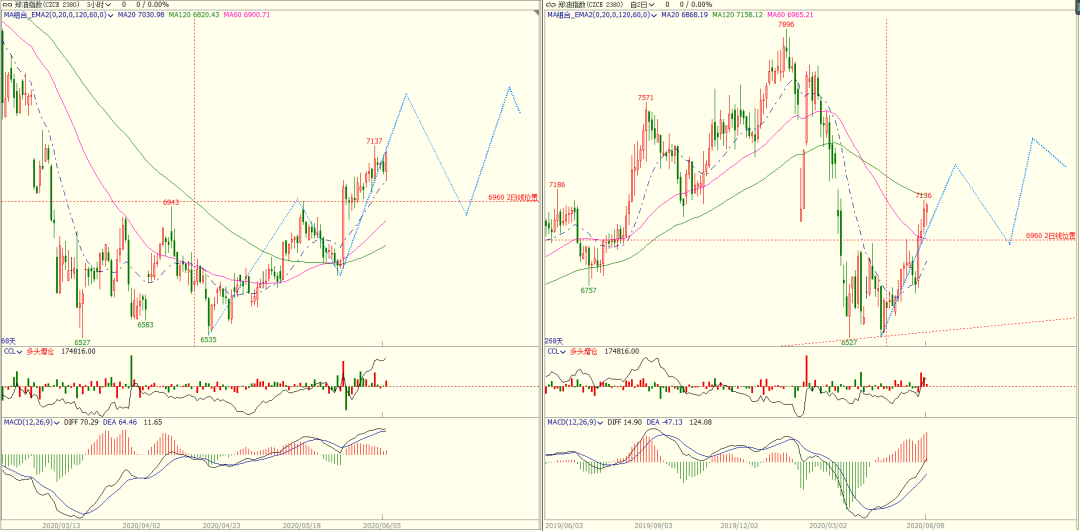Click the 2020/06/05 date on left axis

(x=383, y=525)
